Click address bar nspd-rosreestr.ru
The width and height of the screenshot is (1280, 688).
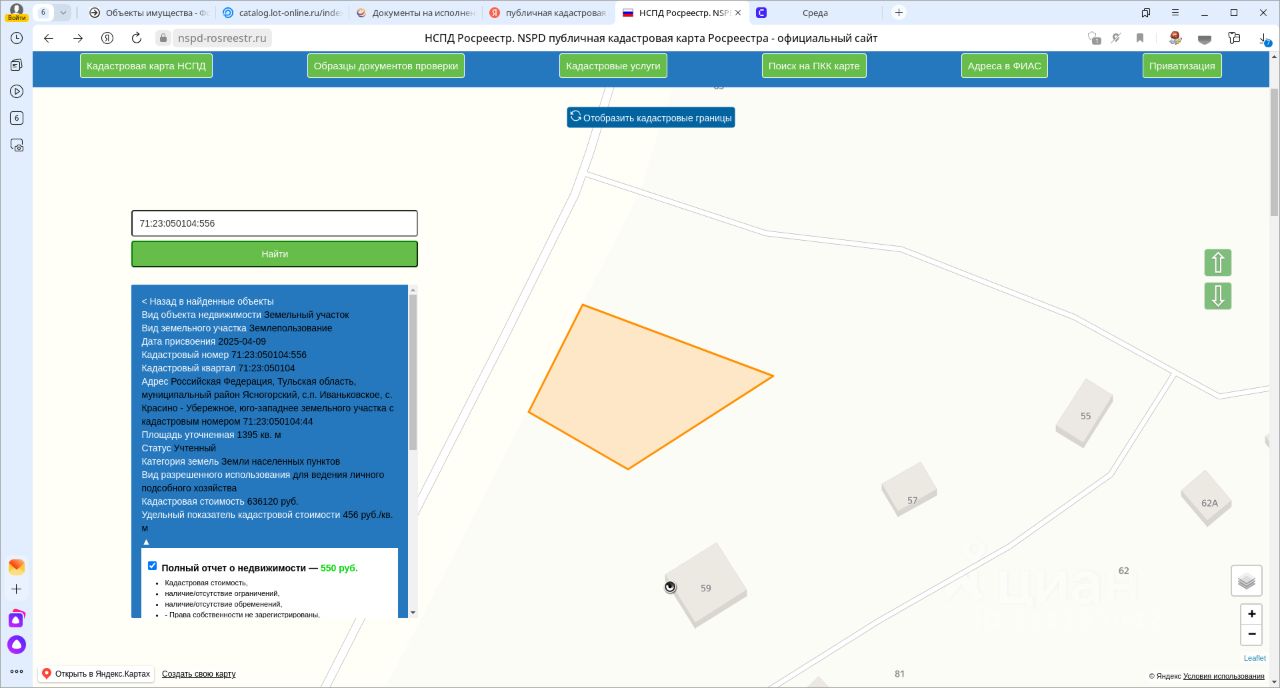pyautogui.click(x=222, y=38)
